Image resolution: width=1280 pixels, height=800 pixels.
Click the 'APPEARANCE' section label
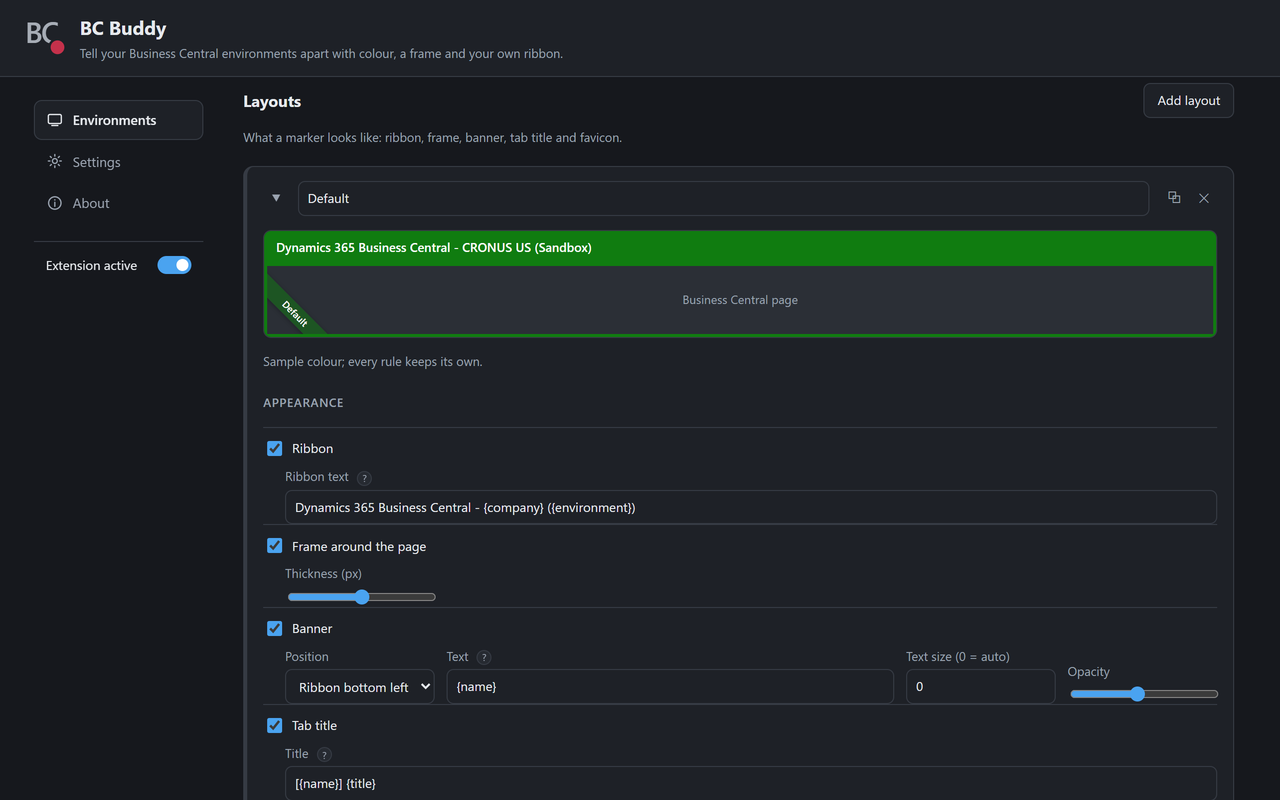(303, 403)
